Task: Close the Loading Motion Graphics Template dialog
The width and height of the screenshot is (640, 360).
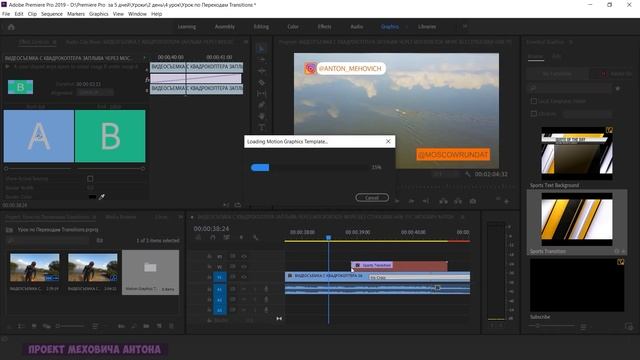Action: pyautogui.click(x=388, y=141)
